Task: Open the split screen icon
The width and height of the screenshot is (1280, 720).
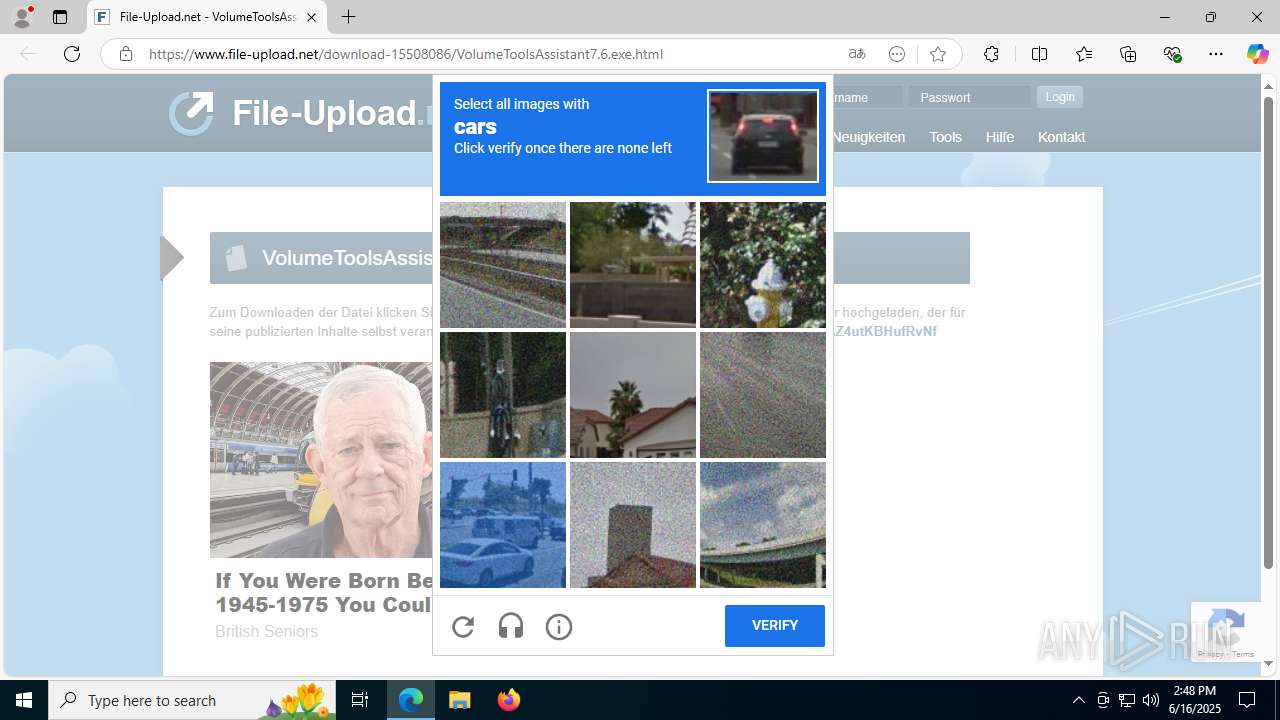Action: [1039, 54]
